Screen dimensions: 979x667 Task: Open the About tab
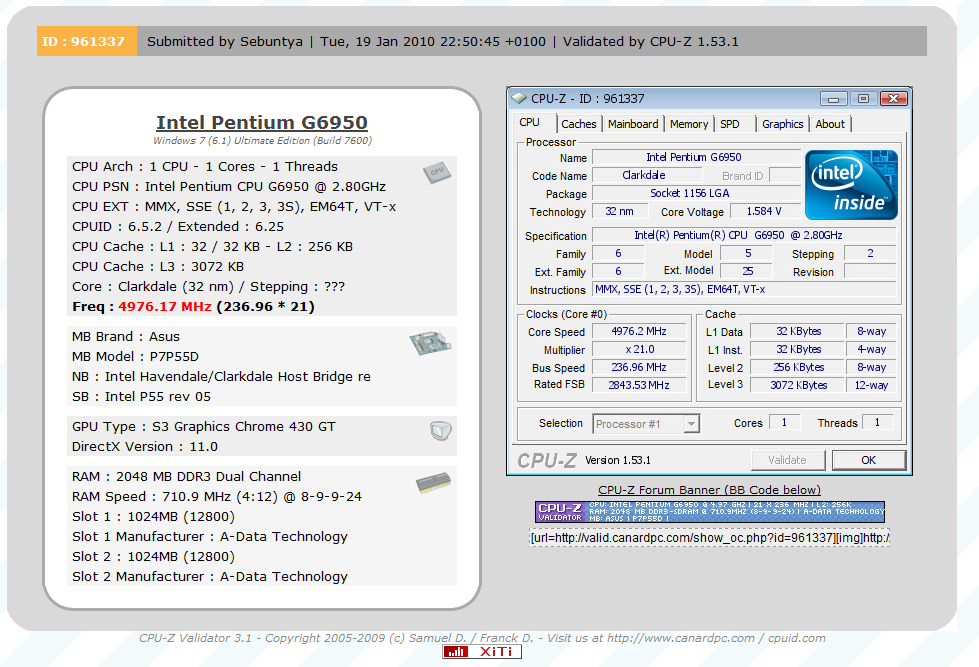[x=830, y=124]
